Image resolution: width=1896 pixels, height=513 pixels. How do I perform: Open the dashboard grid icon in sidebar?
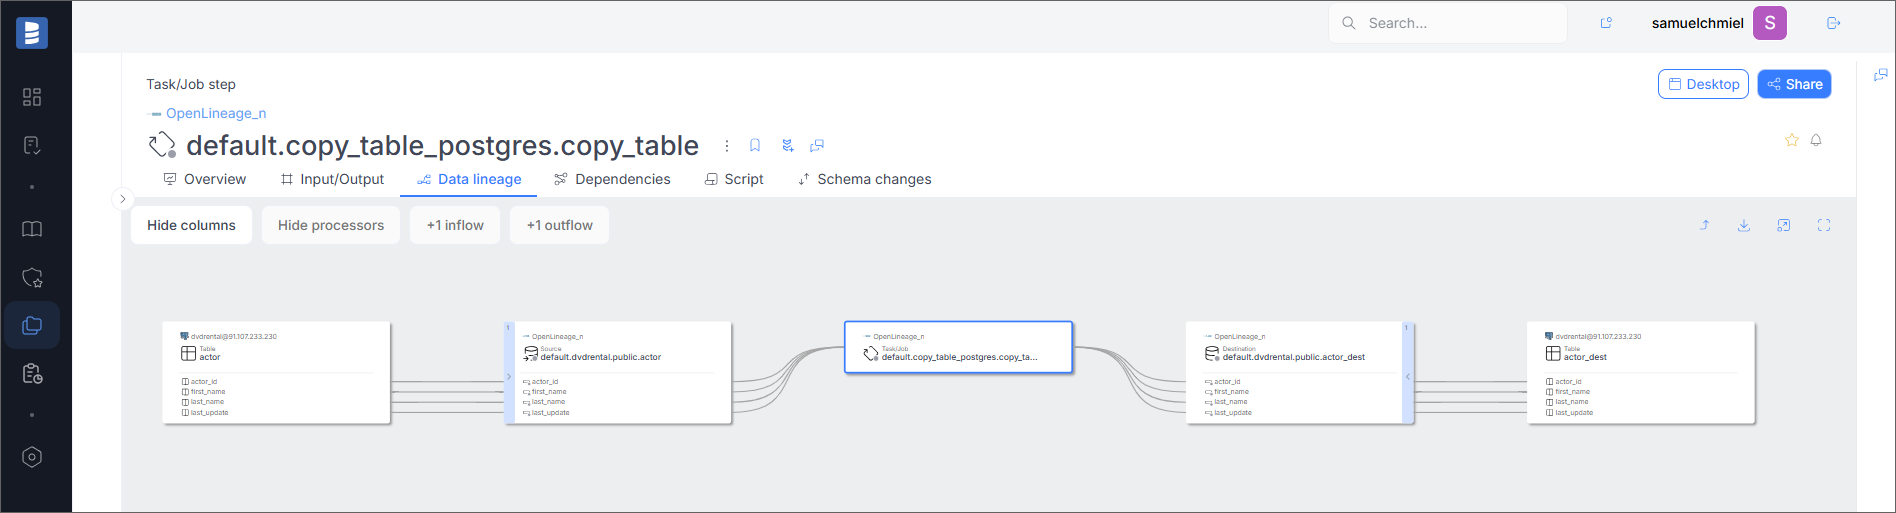click(32, 97)
